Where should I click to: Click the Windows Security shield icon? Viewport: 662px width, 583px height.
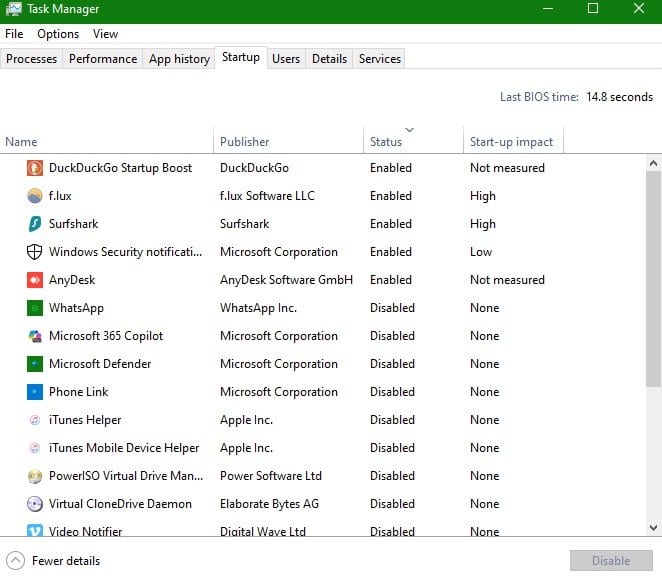35,252
